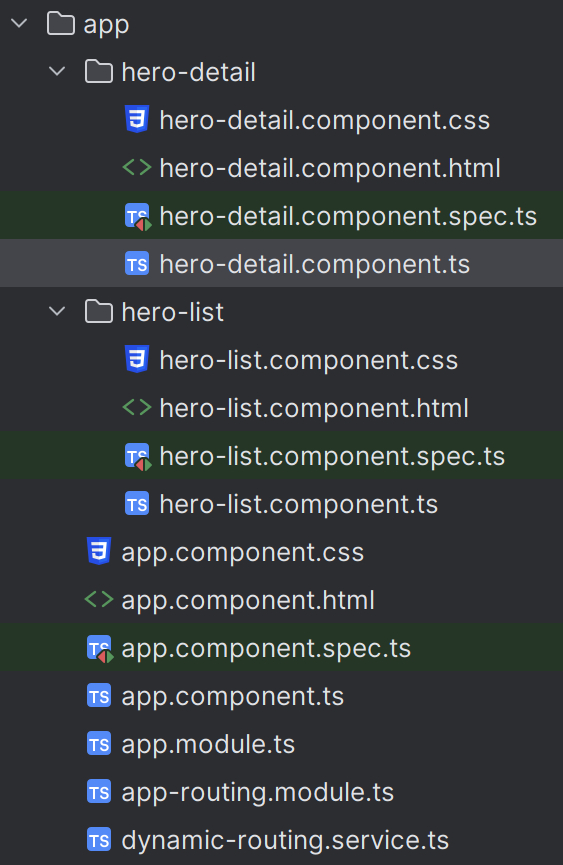The width and height of the screenshot is (563, 865).
Task: Collapse the hero-detail folder chevron
Action: (x=57, y=71)
